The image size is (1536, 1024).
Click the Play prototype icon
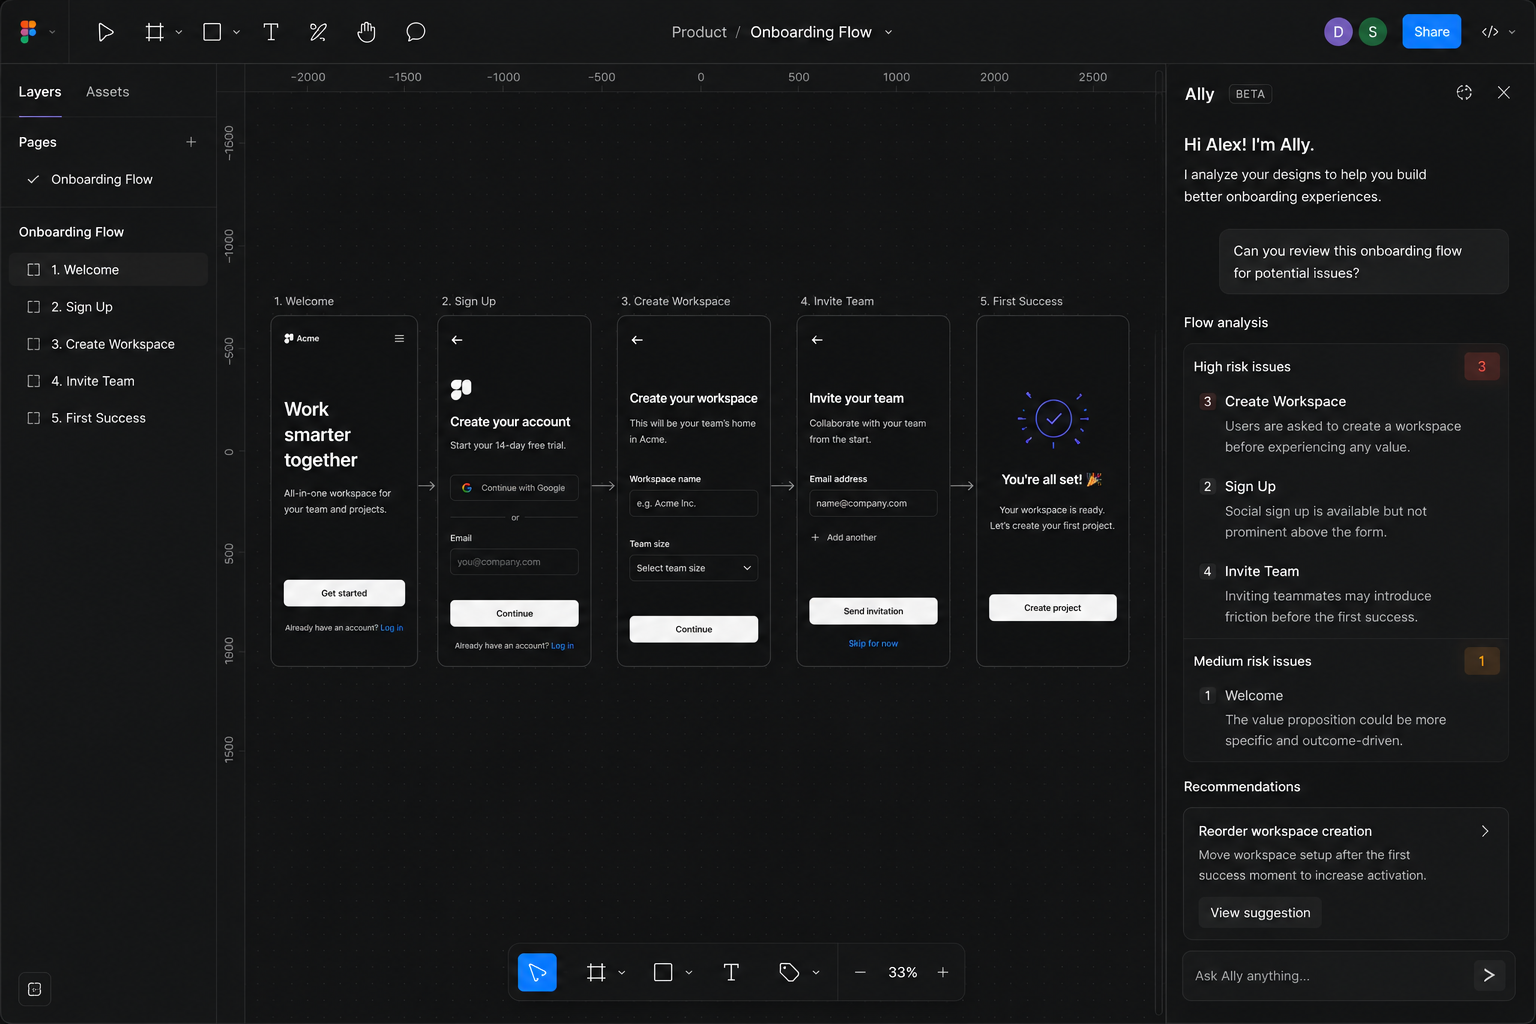(x=105, y=32)
